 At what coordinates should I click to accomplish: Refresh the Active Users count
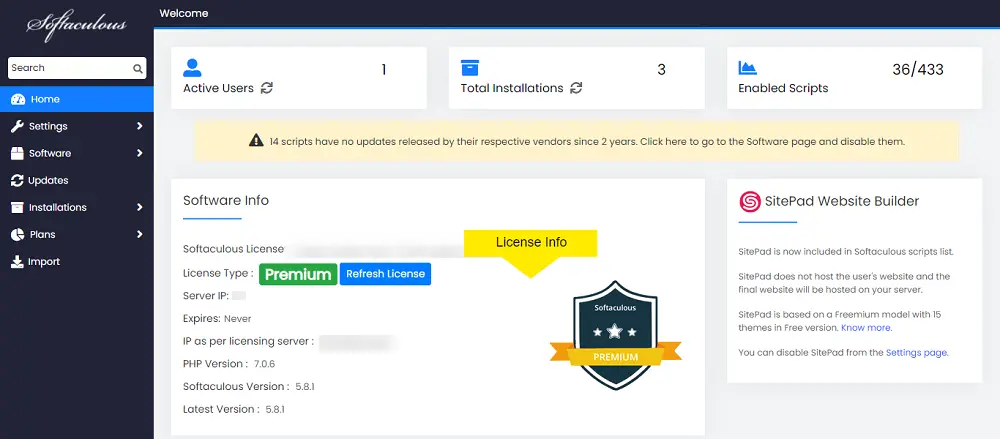click(x=267, y=88)
